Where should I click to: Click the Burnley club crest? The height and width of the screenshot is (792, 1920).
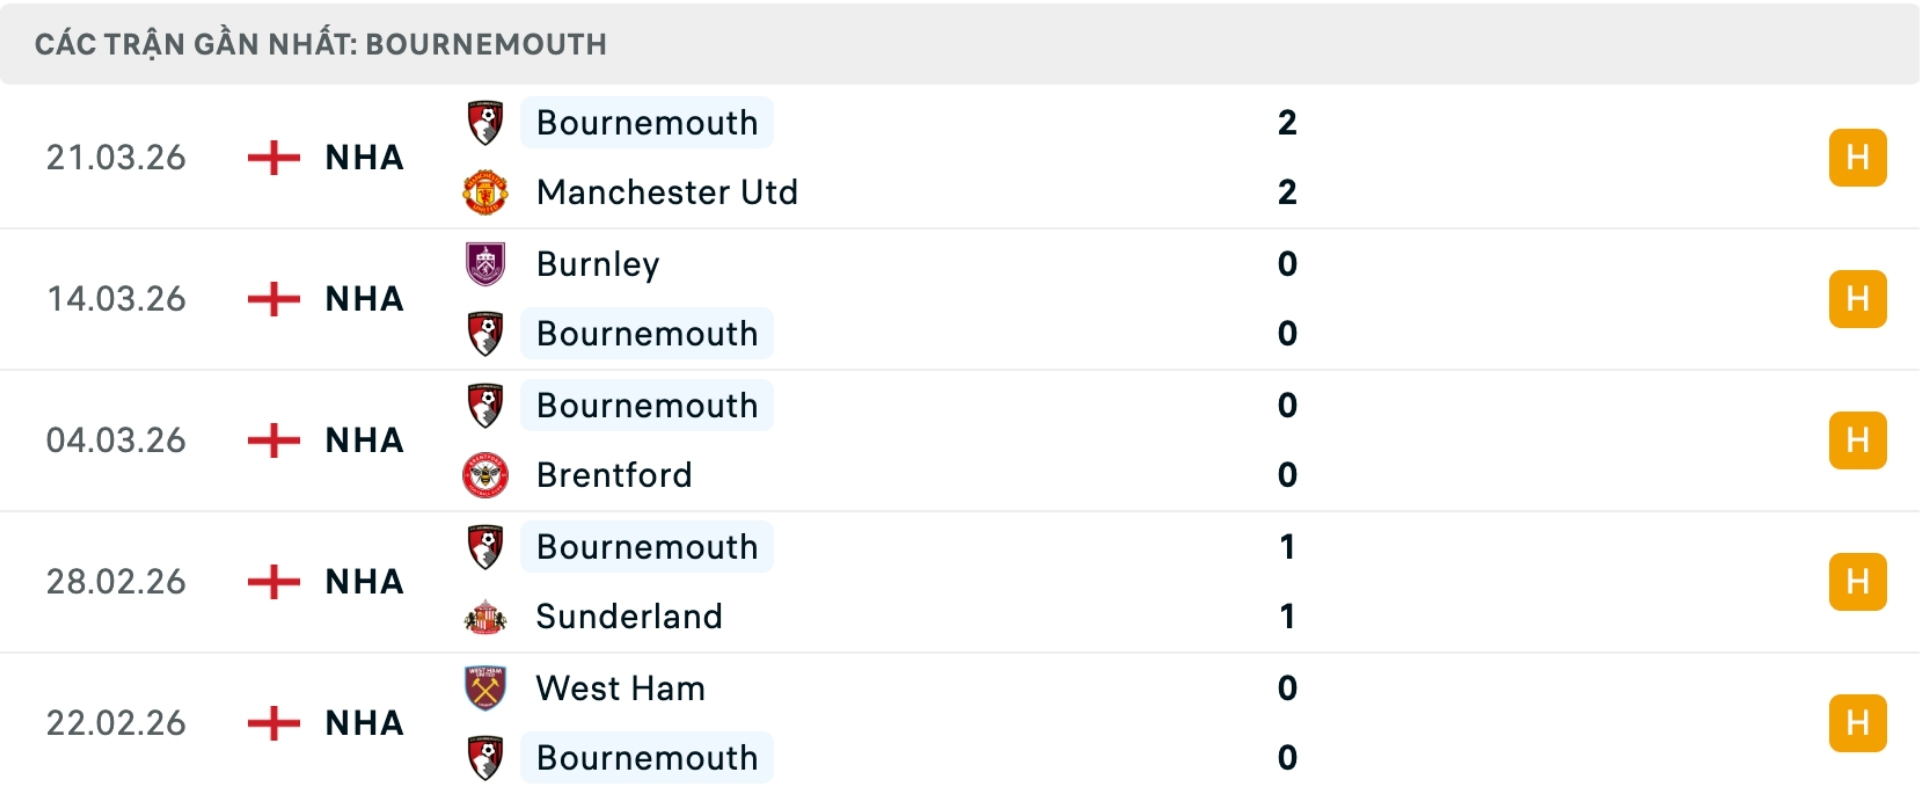click(x=485, y=264)
